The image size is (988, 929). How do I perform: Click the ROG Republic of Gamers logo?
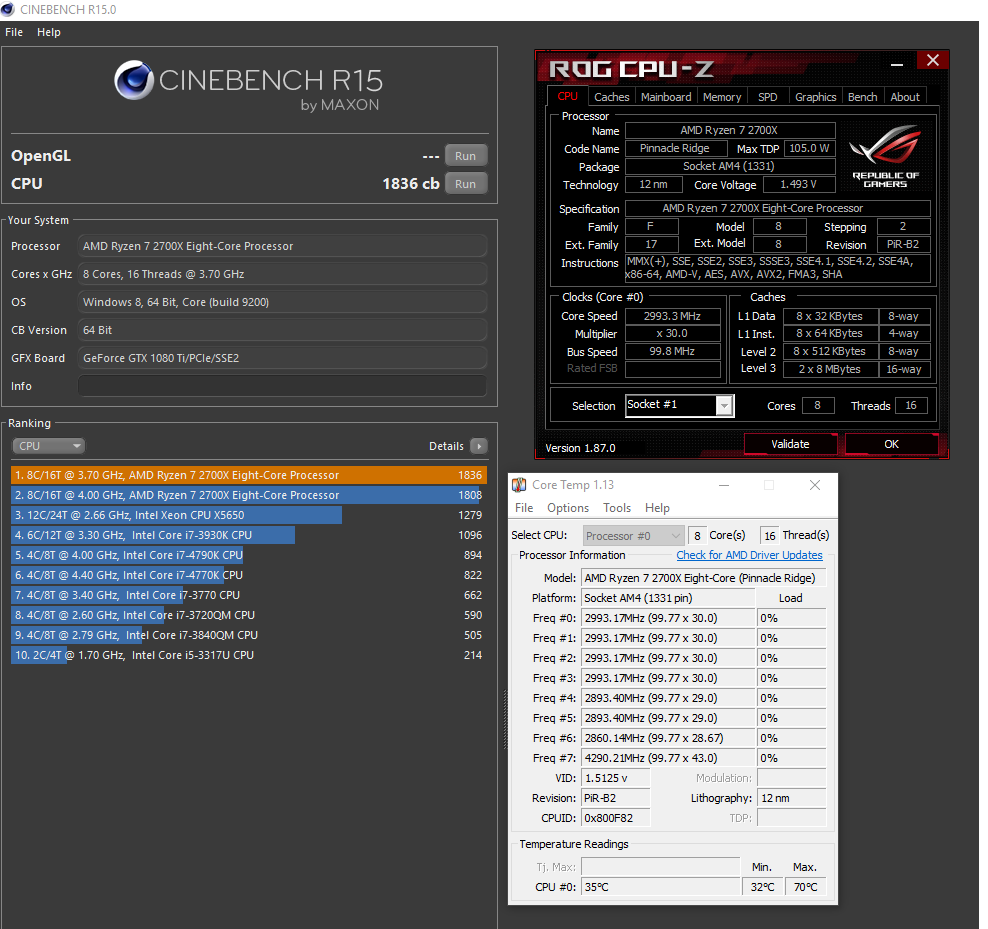pyautogui.click(x=885, y=156)
